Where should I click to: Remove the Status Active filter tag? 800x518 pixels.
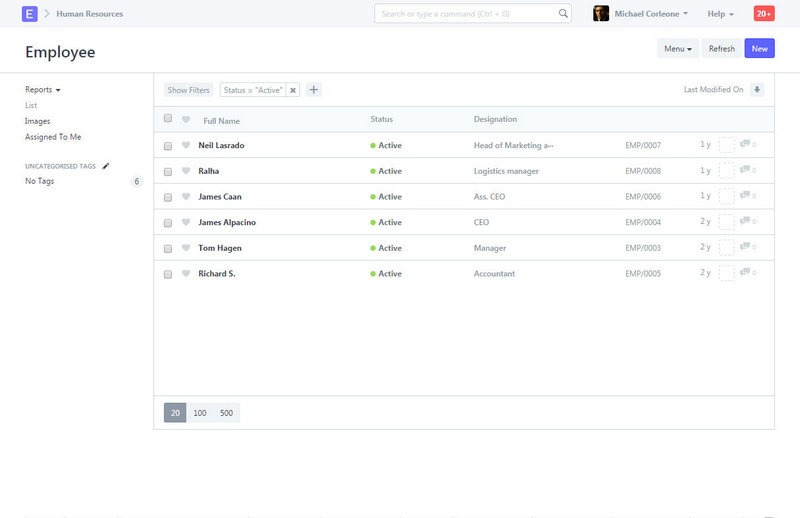tap(293, 90)
